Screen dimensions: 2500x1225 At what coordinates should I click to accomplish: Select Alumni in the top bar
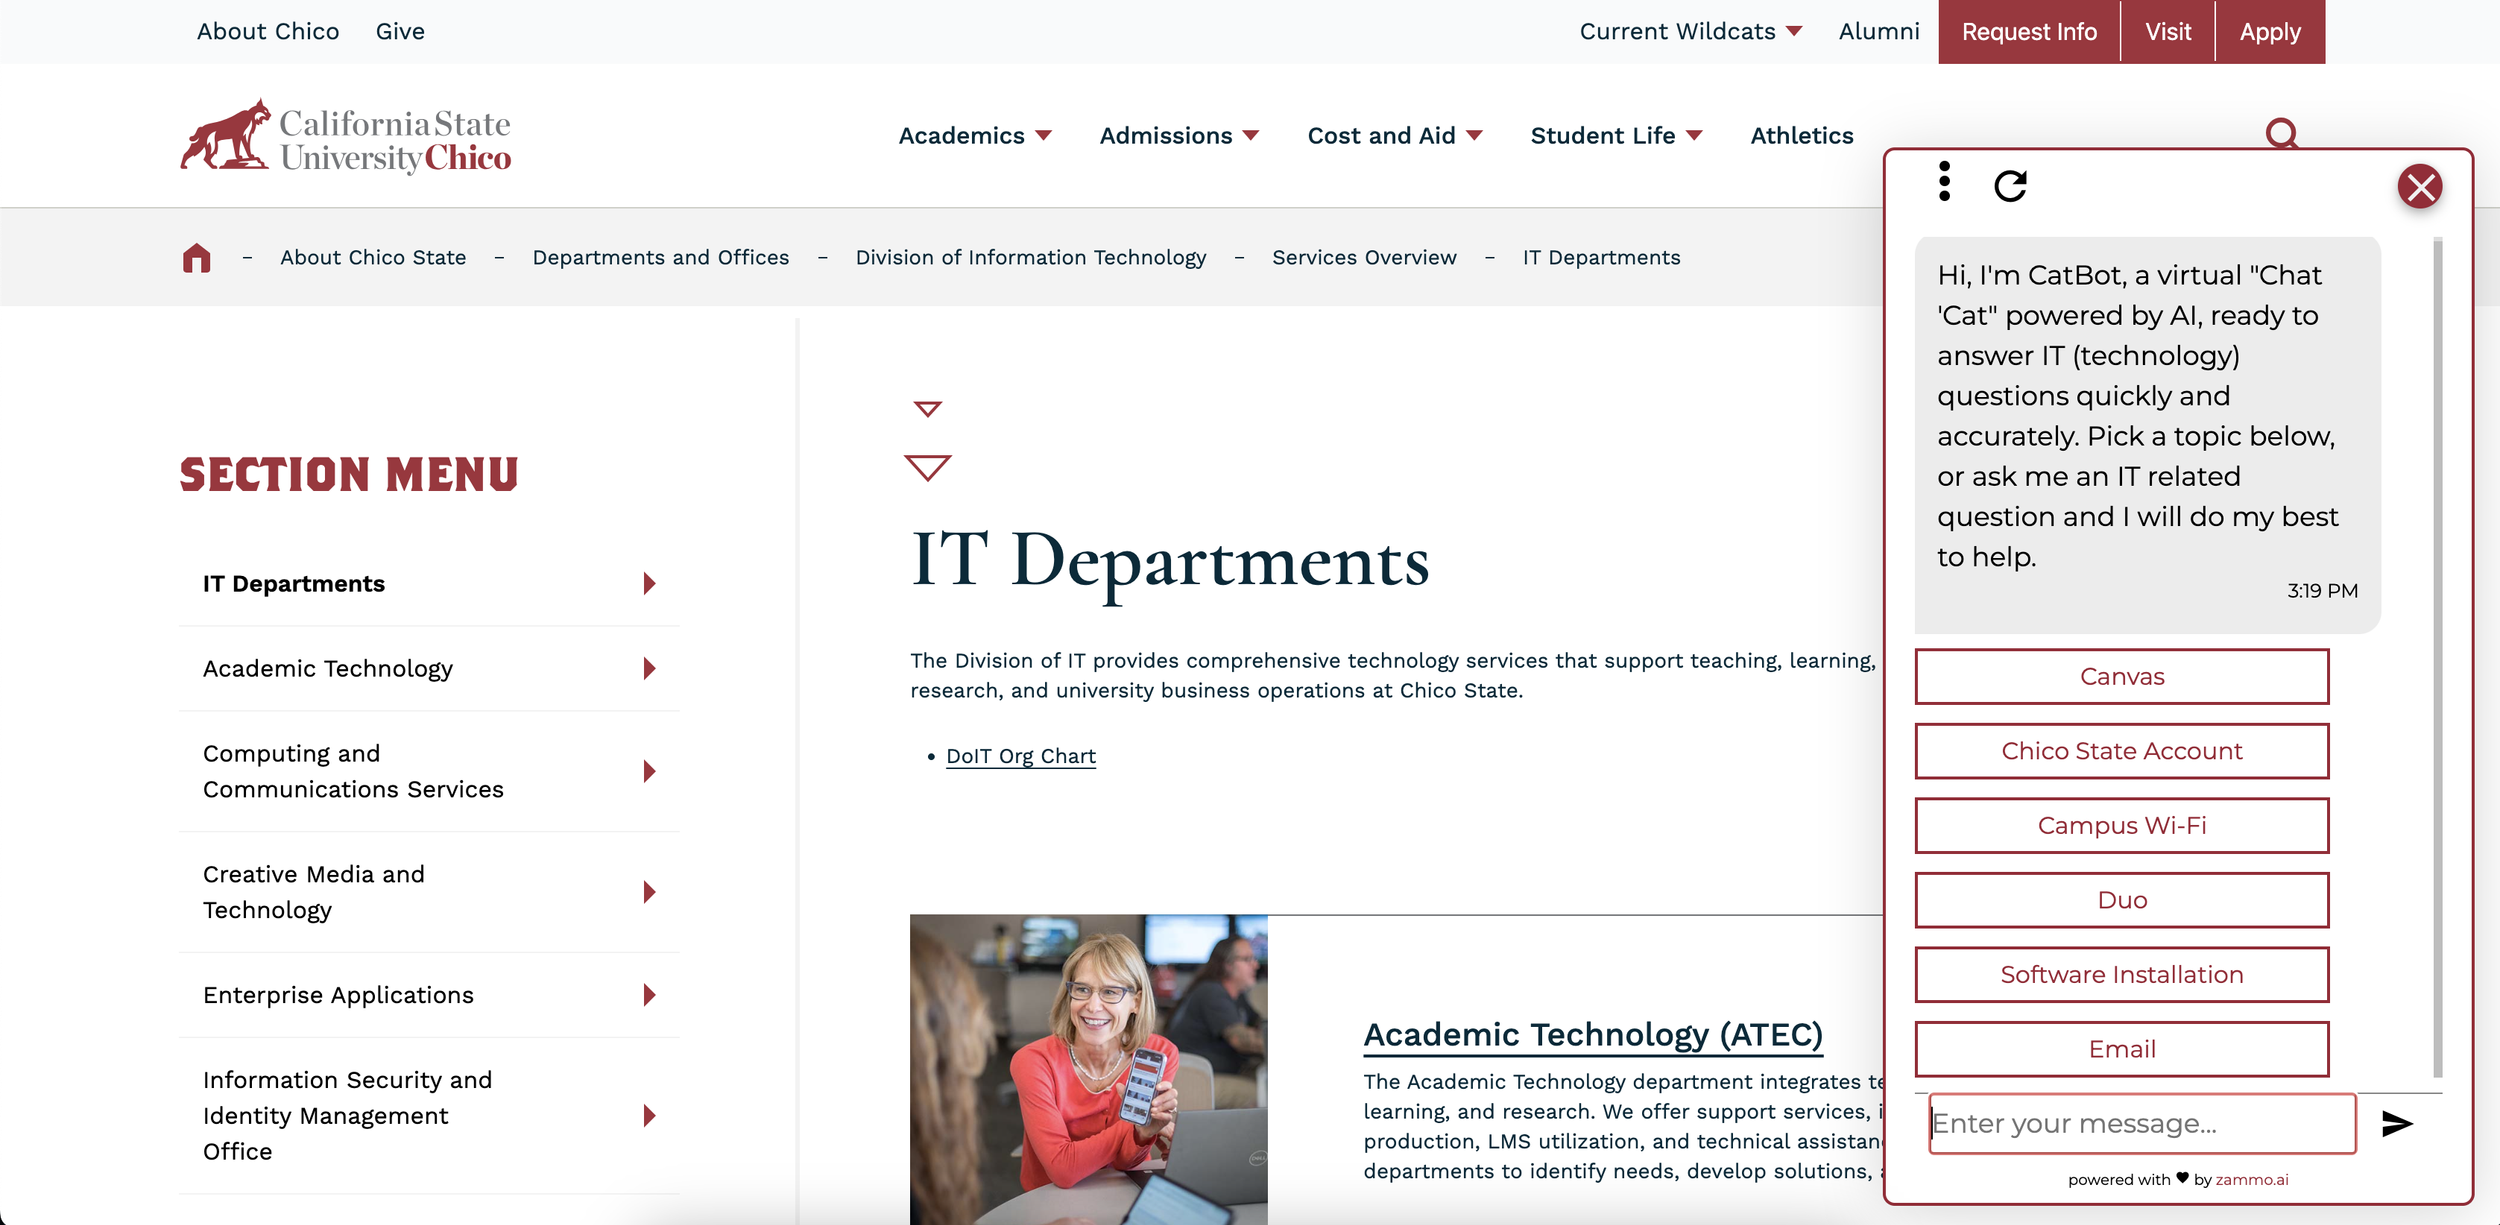(x=1878, y=32)
